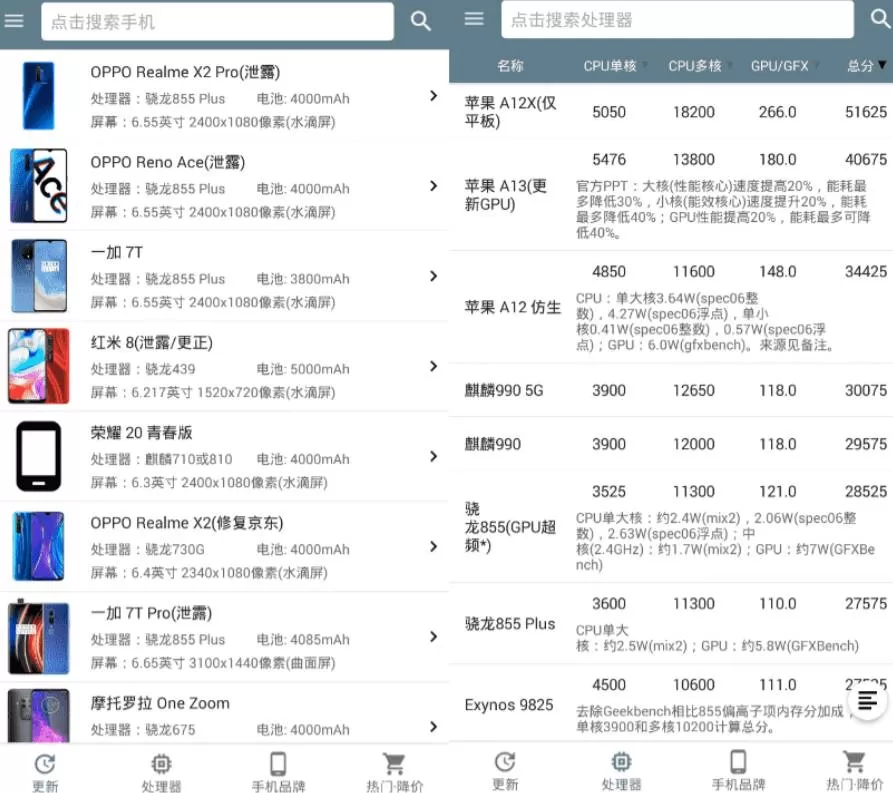Expand the 一加 7T list chevron
The width and height of the screenshot is (893, 793).
(433, 276)
